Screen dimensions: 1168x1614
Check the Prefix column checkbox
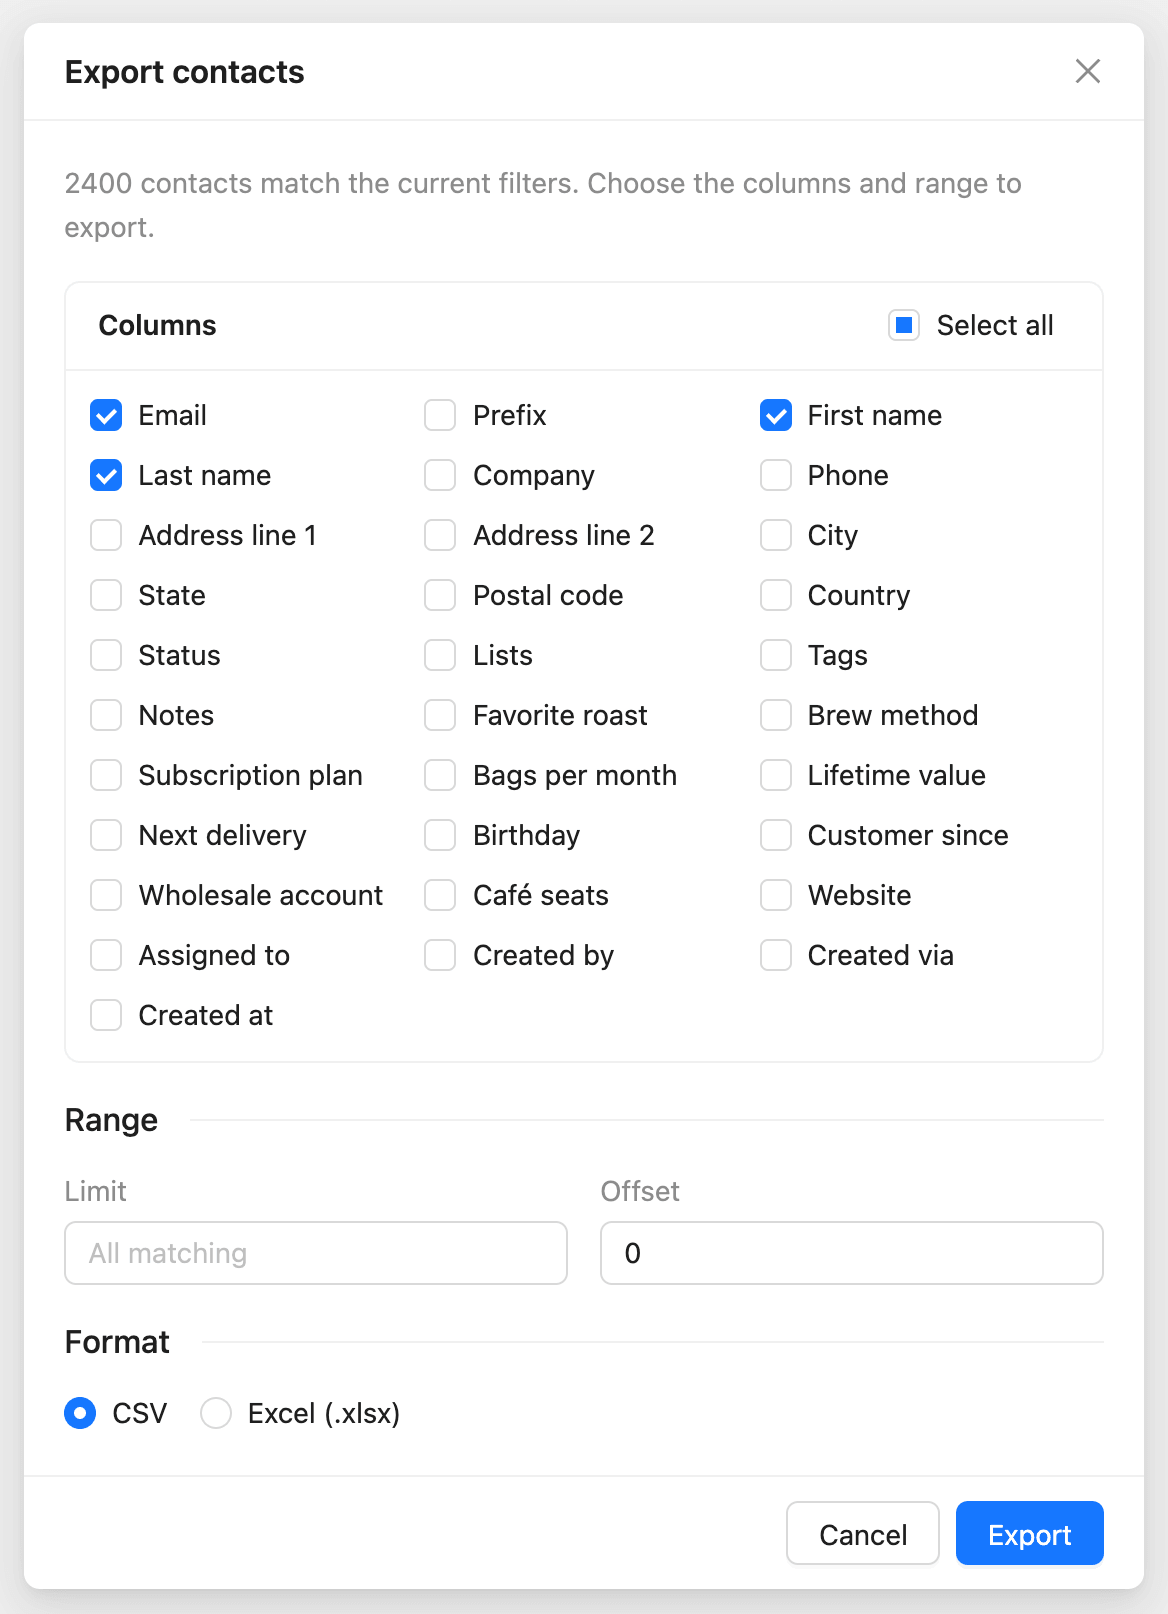point(440,415)
